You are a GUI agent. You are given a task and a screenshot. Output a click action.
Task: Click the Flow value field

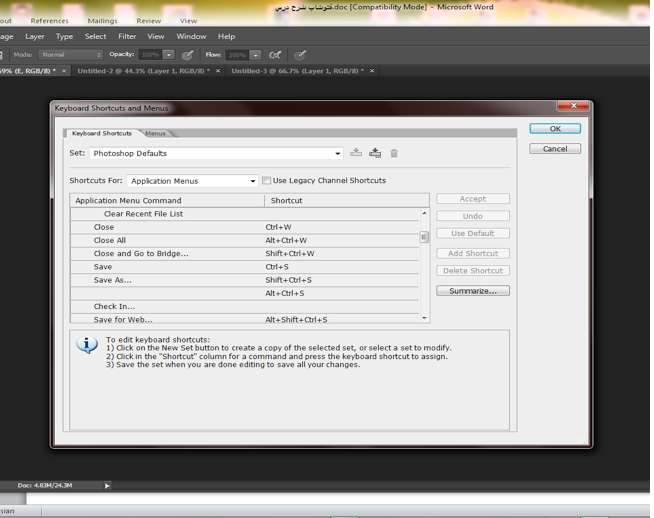click(237, 55)
